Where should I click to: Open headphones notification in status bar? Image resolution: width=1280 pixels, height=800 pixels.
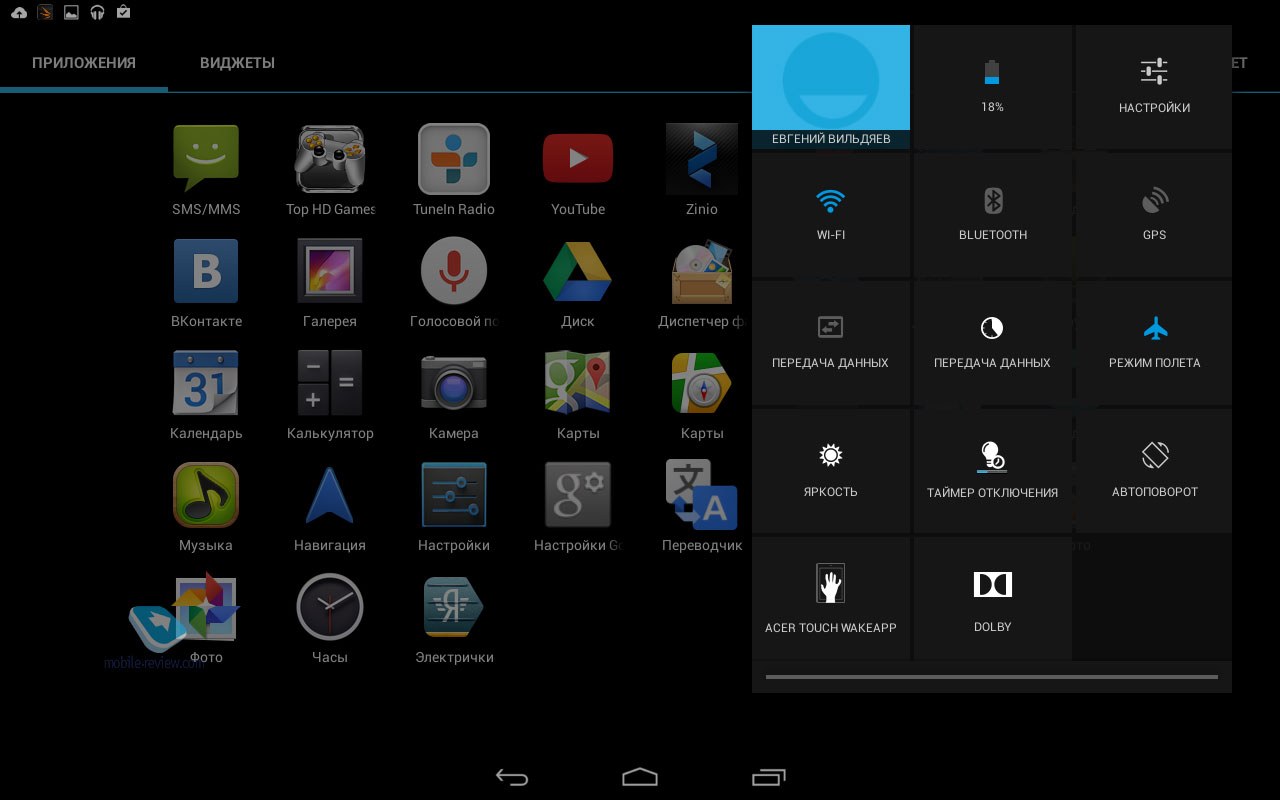tap(97, 13)
